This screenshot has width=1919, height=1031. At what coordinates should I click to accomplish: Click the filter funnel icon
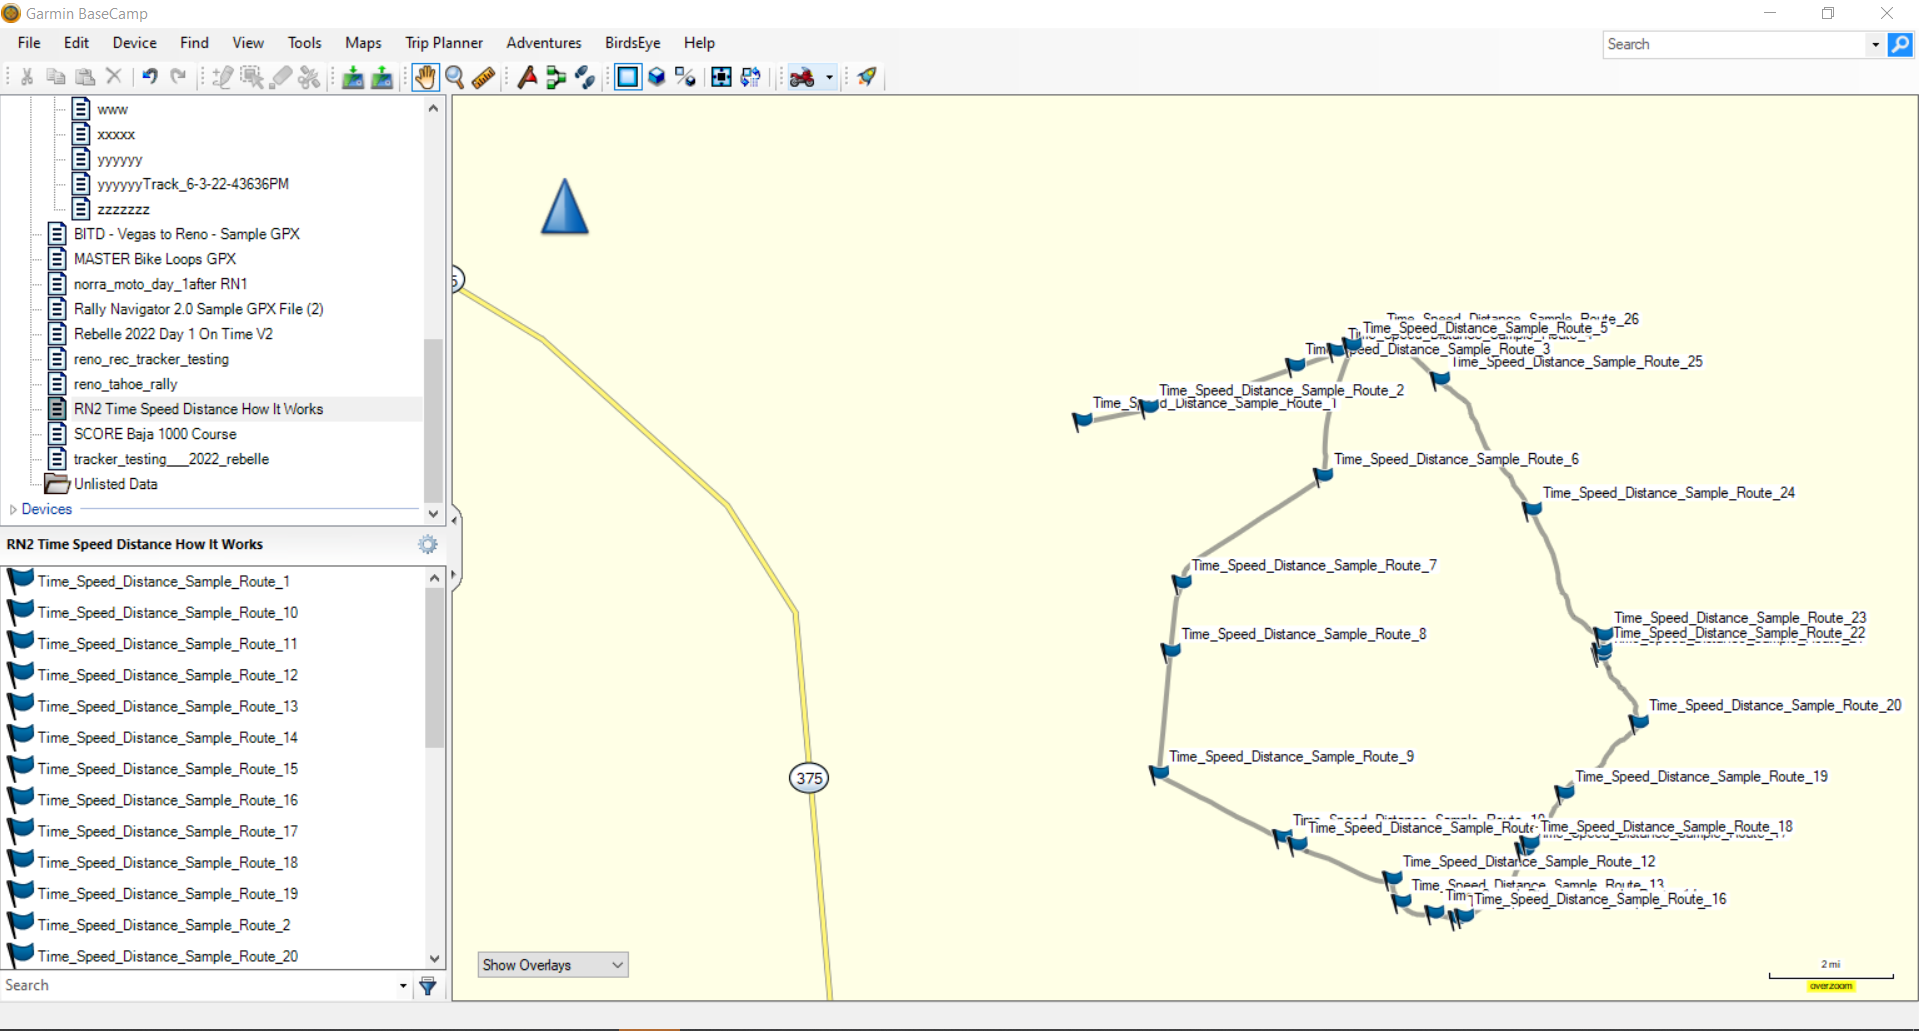(428, 986)
